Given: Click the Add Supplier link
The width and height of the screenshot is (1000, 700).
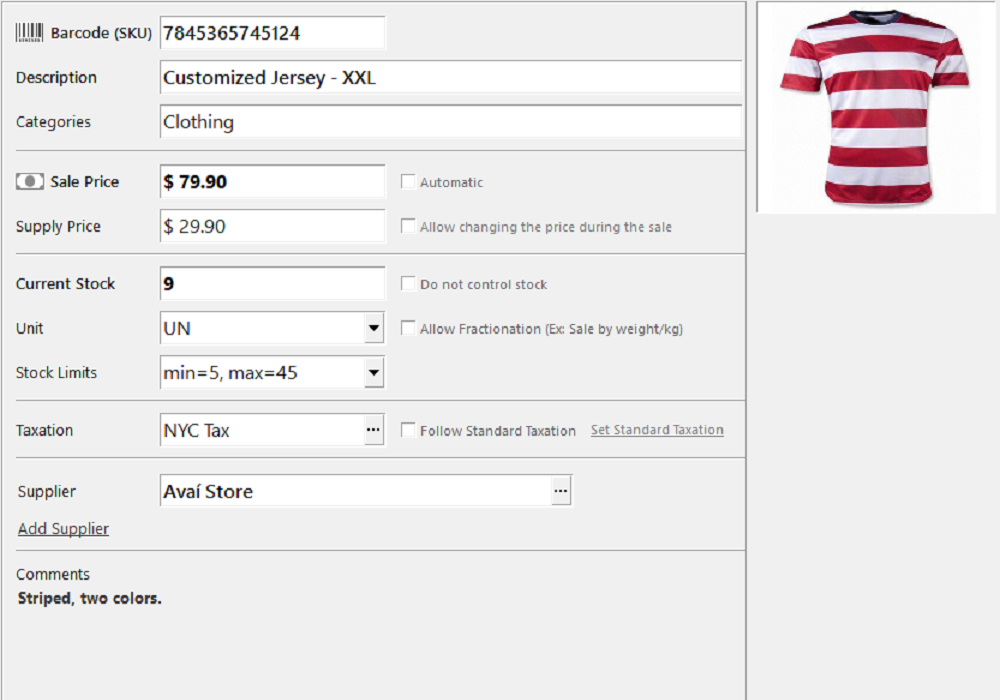Looking at the screenshot, I should 63,528.
